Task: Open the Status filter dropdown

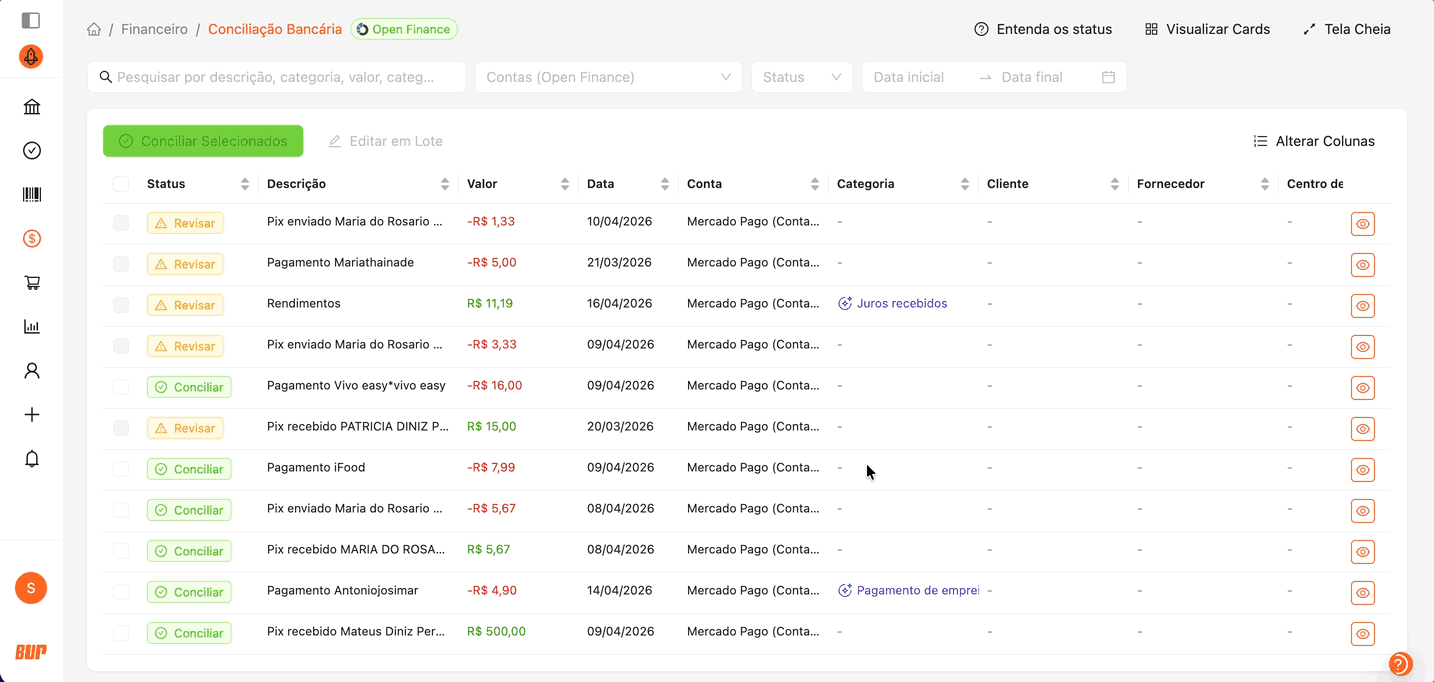Action: pyautogui.click(x=801, y=77)
